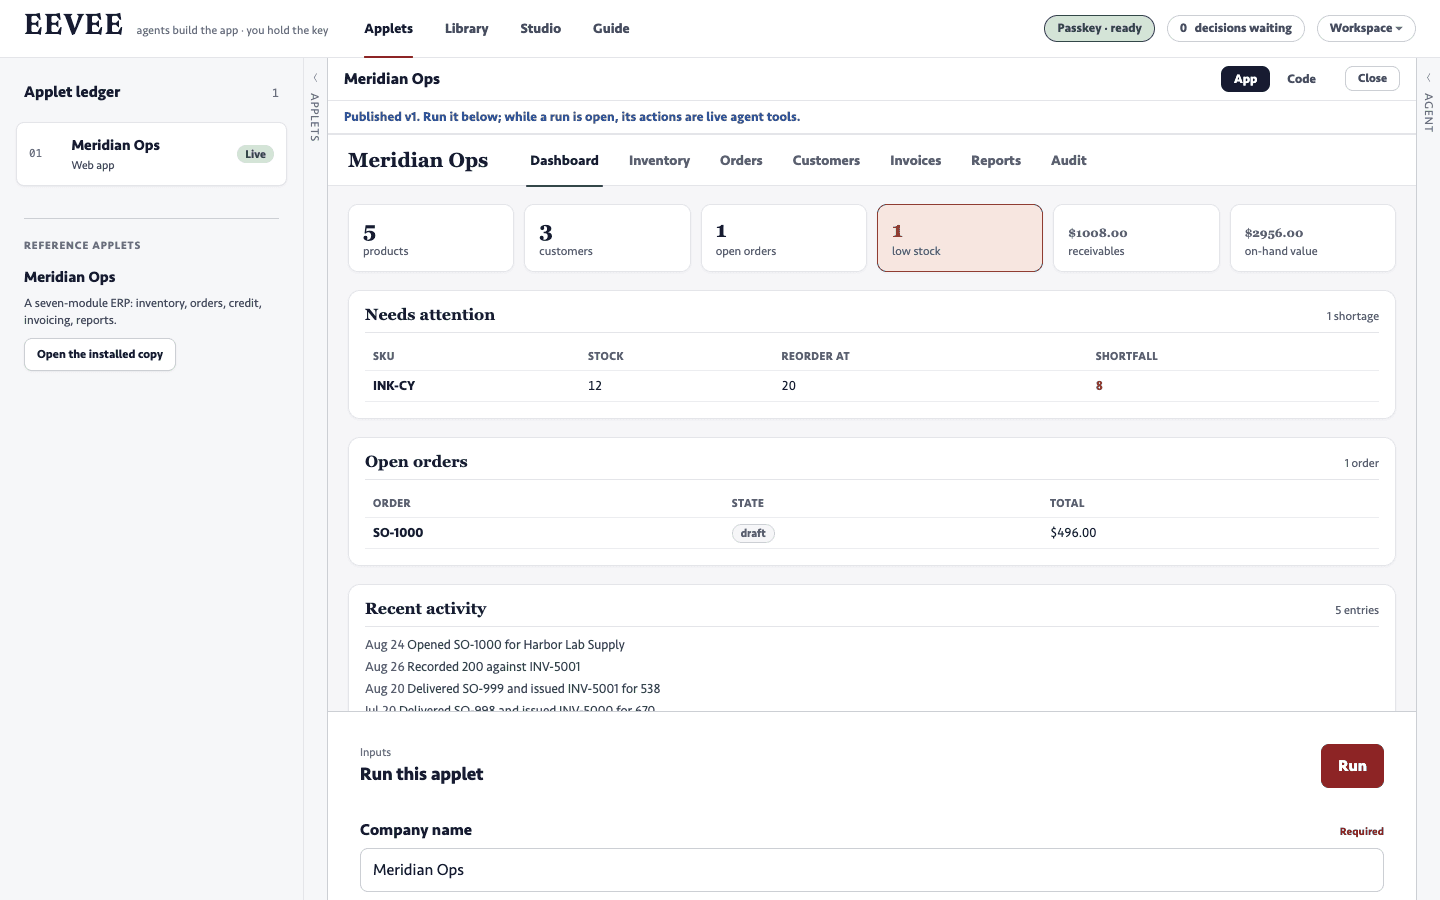
Task: Open the Studio top menu
Action: coord(540,28)
